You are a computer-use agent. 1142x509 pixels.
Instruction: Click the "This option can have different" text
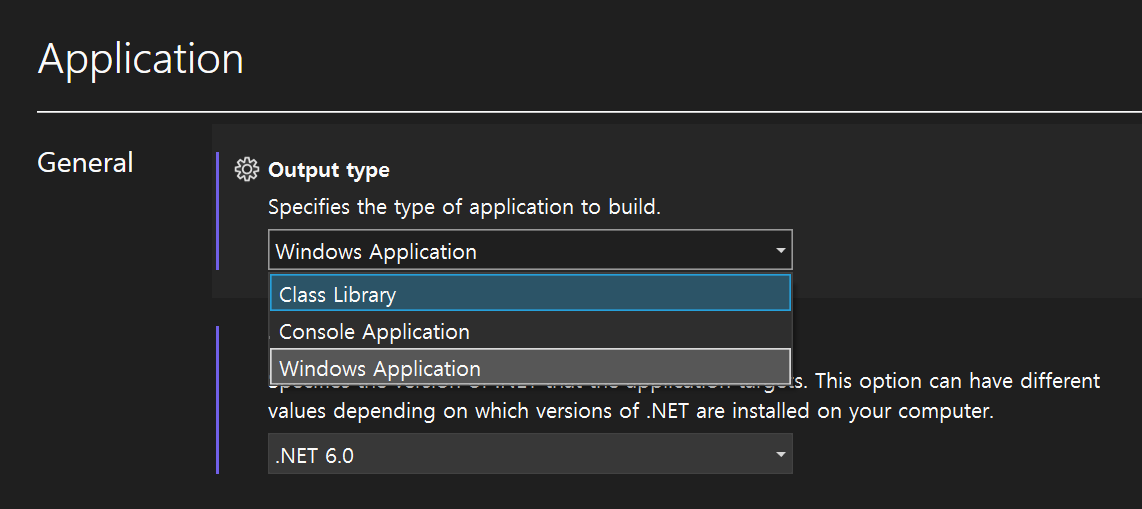pyautogui.click(x=960, y=382)
